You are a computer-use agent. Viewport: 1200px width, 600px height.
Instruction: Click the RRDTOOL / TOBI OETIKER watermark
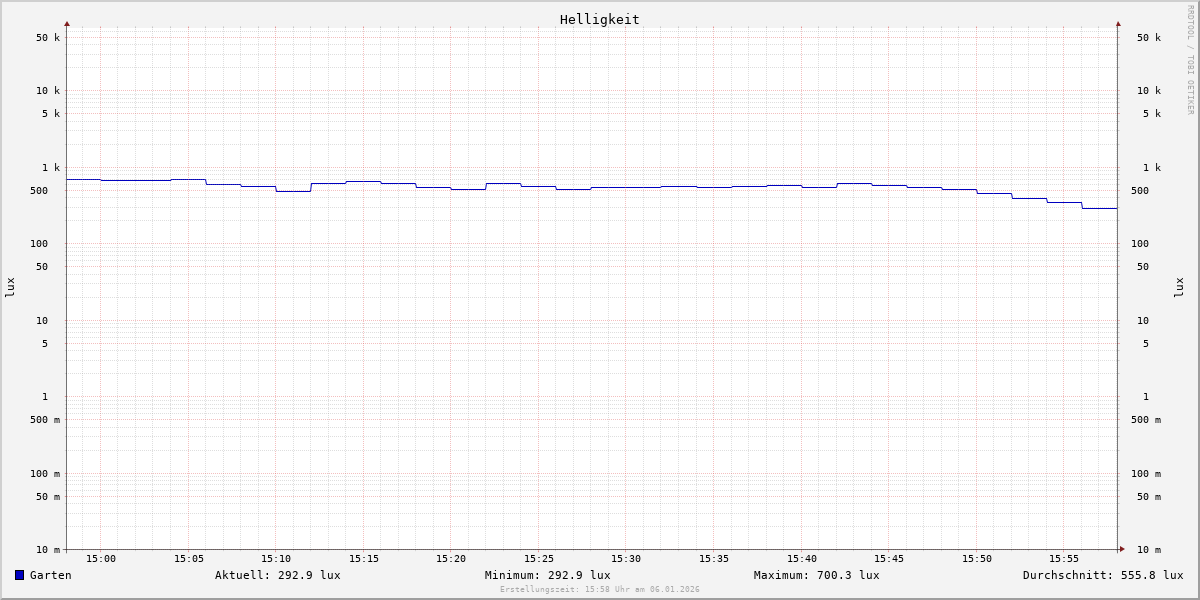[x=1190, y=60]
